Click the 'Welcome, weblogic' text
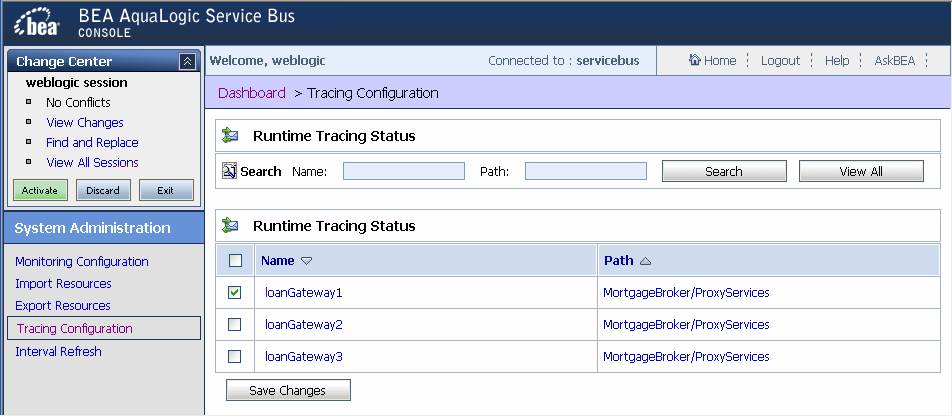 [x=268, y=61]
